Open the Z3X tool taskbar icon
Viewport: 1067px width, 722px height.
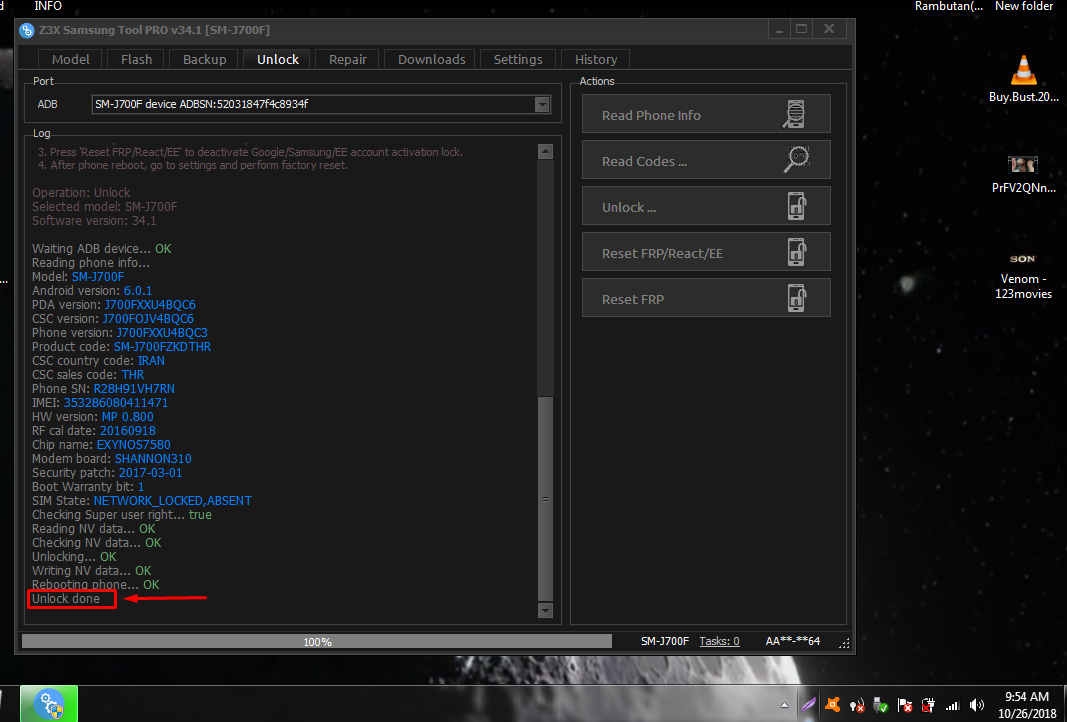pos(49,704)
